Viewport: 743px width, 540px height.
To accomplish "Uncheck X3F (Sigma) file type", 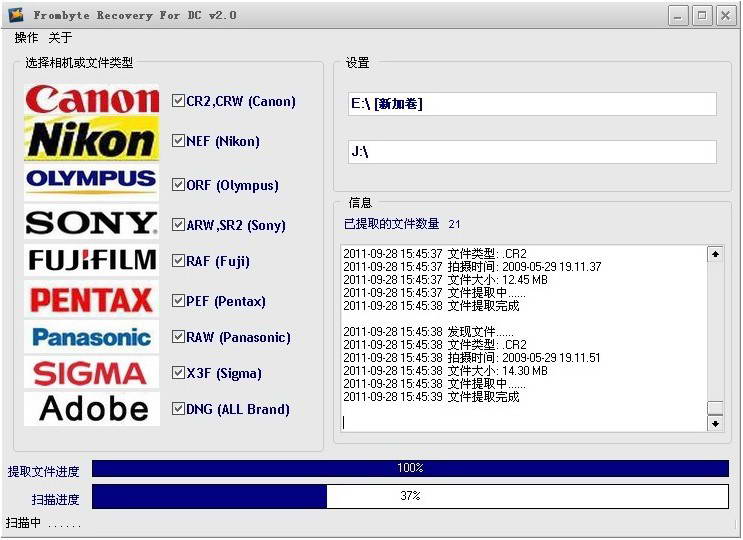I will [178, 373].
